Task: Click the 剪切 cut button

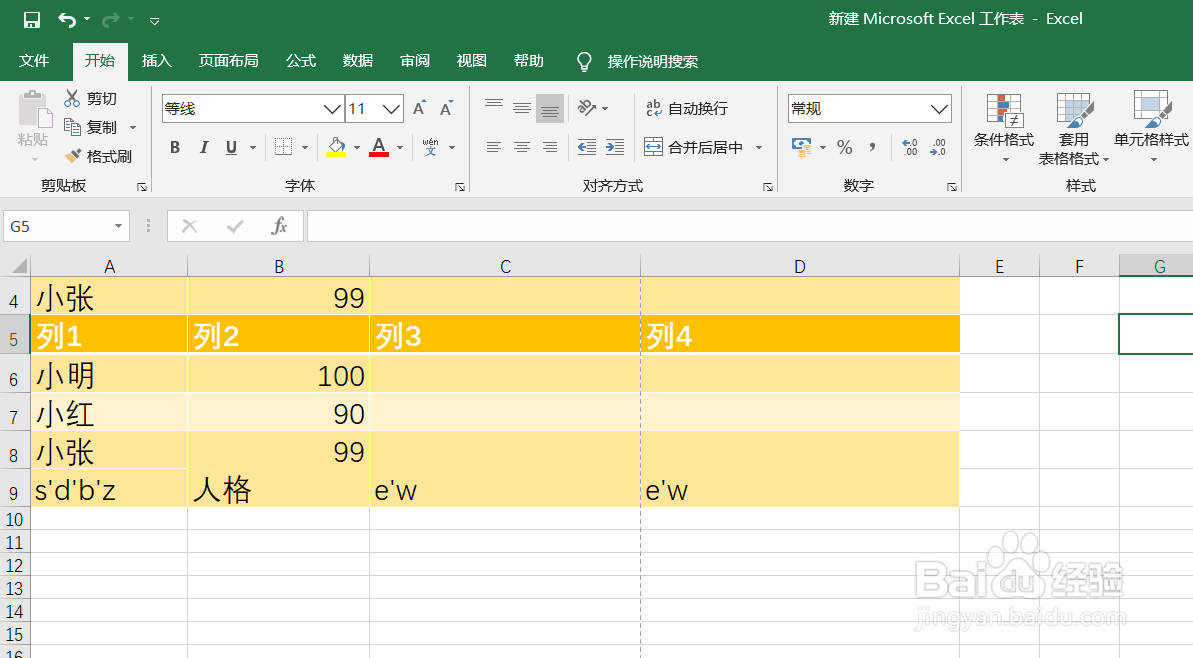Action: [91, 99]
